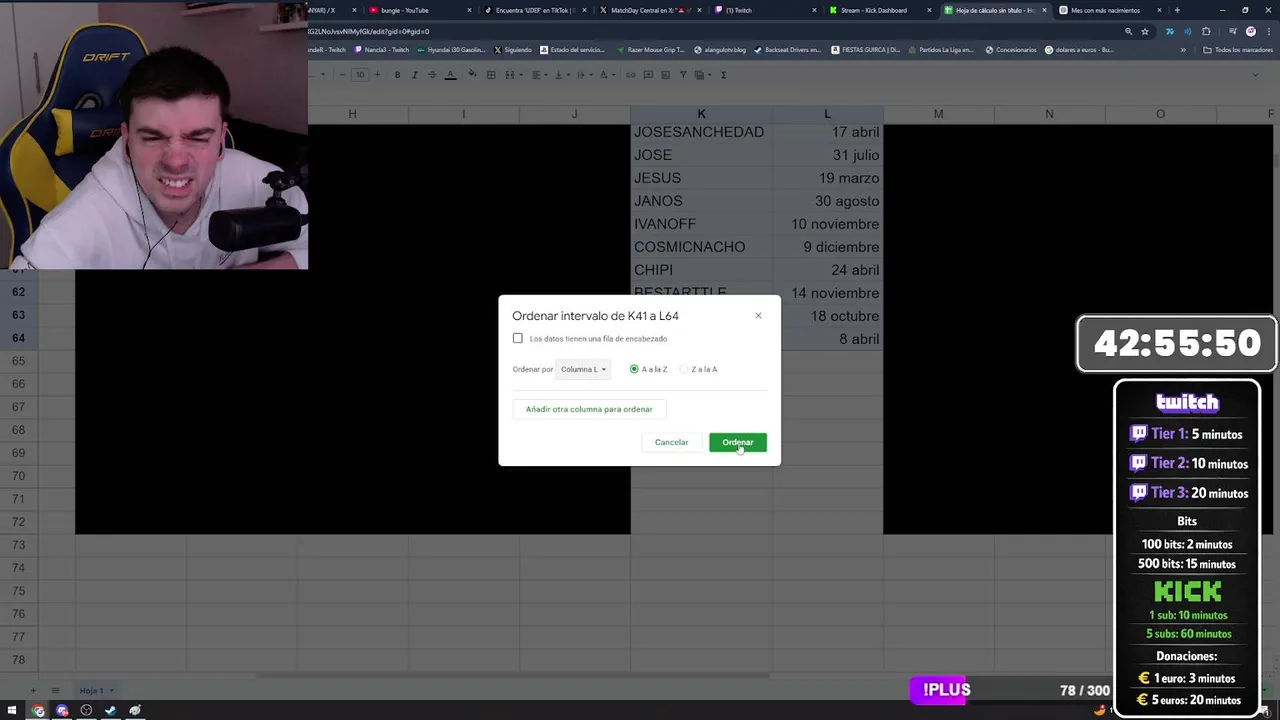The image size is (1280, 720).
Task: Close the Ordenar intervalo dialog
Action: click(x=758, y=316)
